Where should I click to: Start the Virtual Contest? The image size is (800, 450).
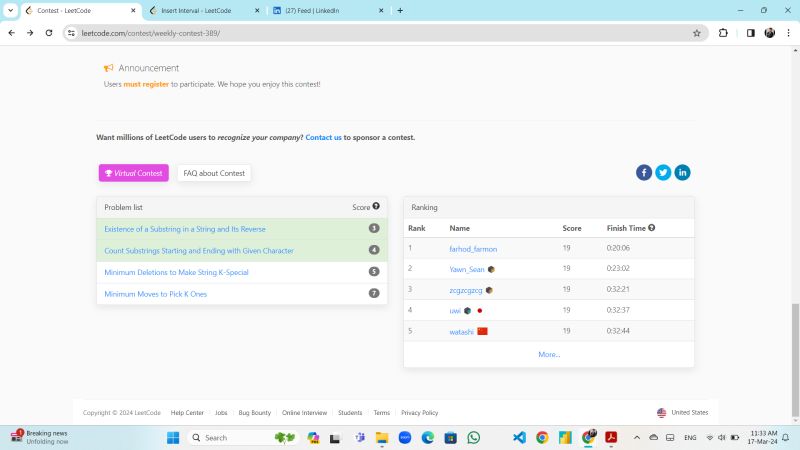134,173
